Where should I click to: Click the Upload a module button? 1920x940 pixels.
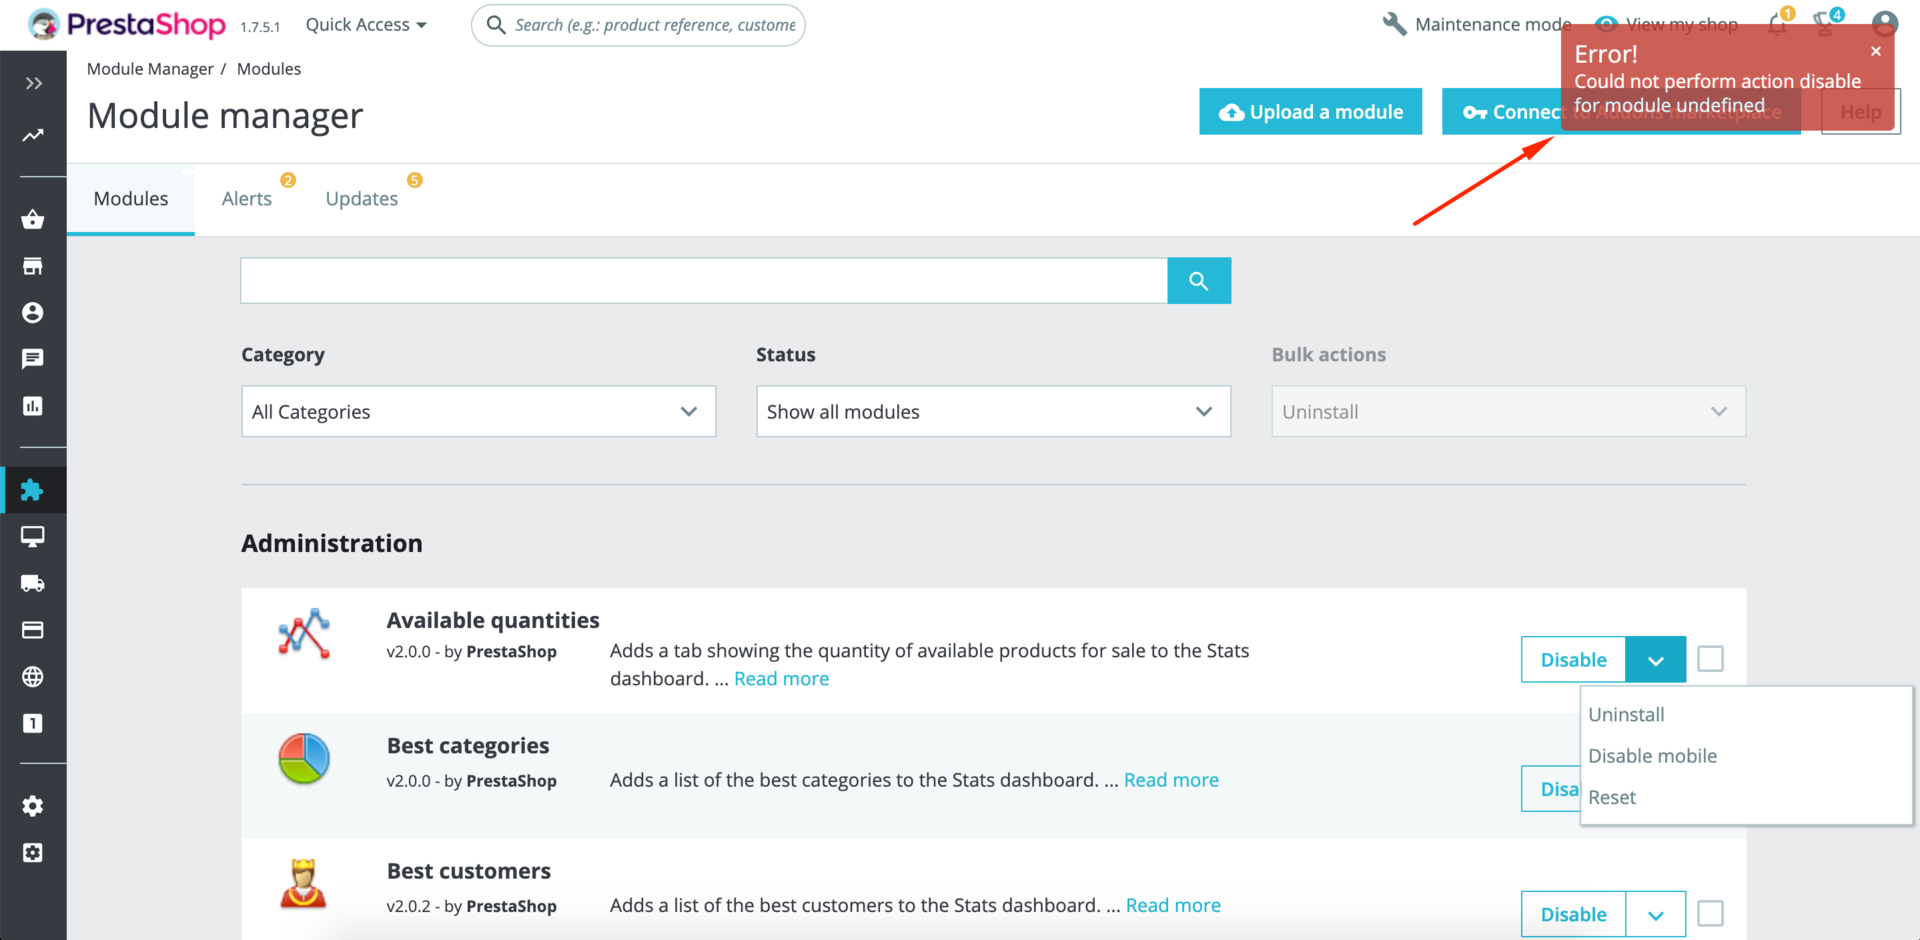pyautogui.click(x=1310, y=112)
